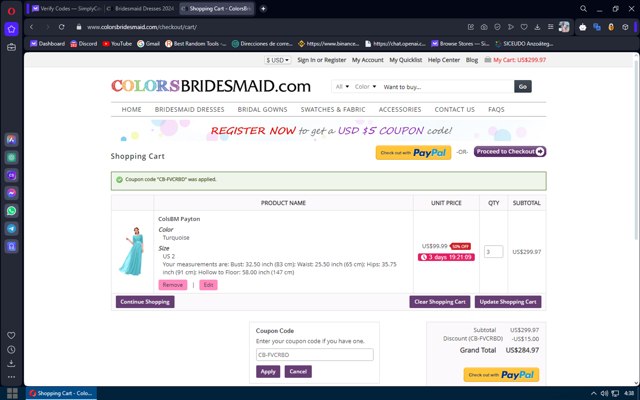The height and width of the screenshot is (400, 640).
Task: Click the bottom Check out with PayPal button
Action: tap(501, 375)
